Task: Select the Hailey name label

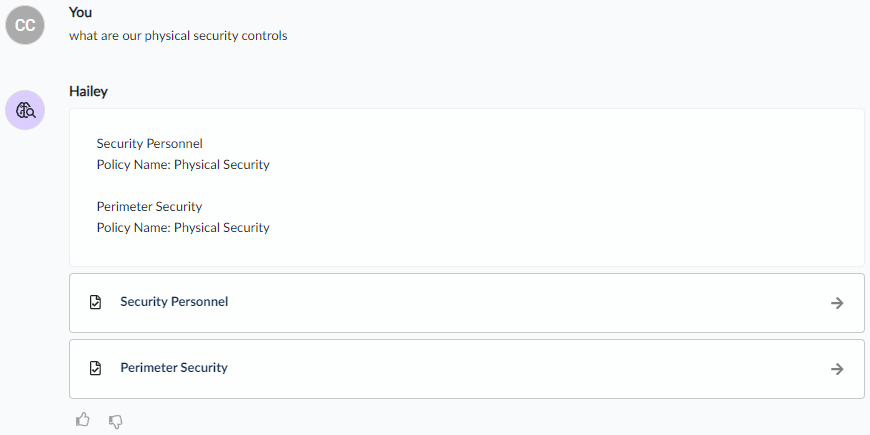Action: click(88, 92)
